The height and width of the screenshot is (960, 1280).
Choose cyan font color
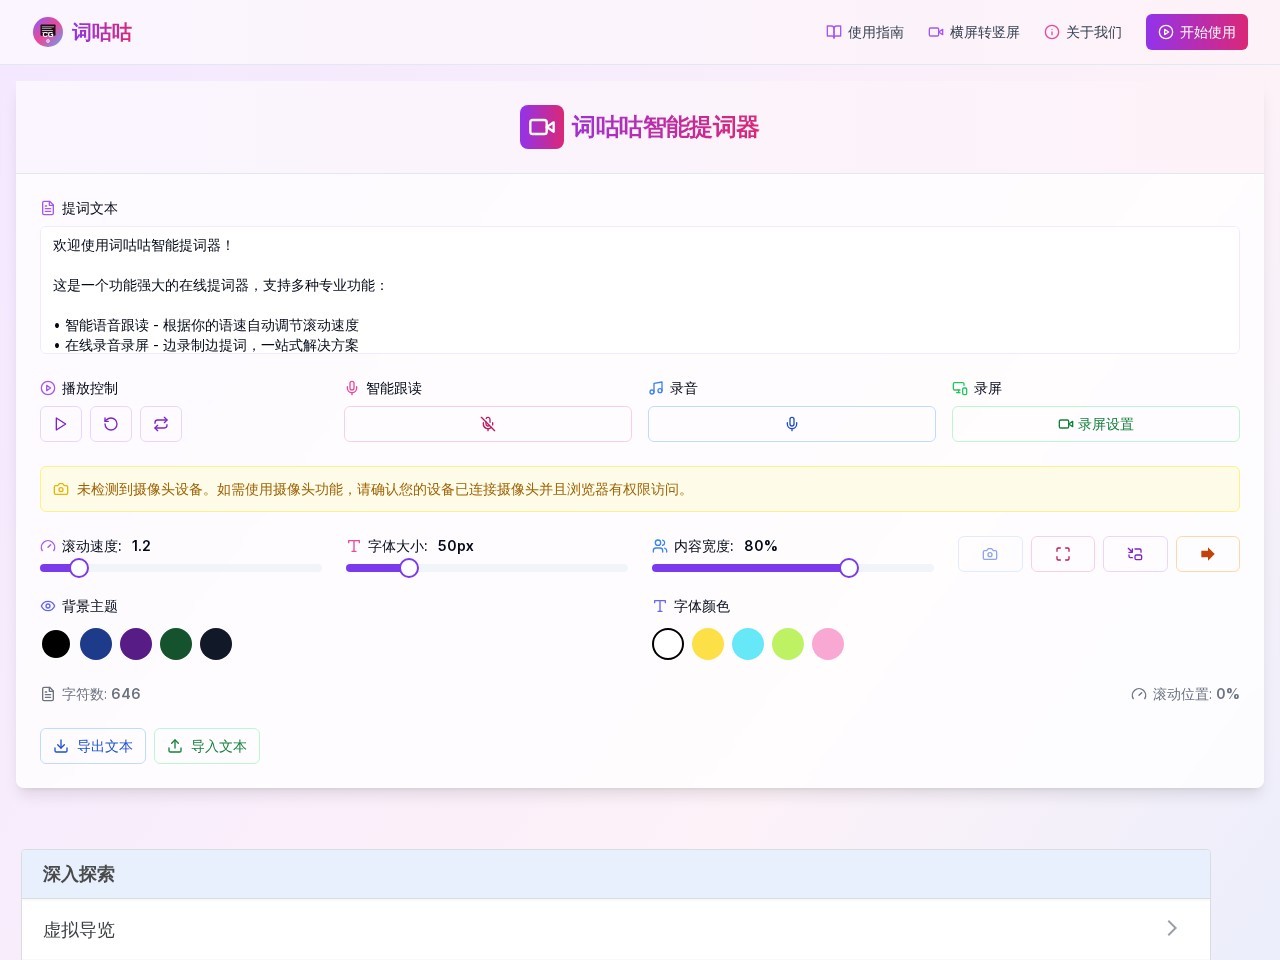coord(748,644)
